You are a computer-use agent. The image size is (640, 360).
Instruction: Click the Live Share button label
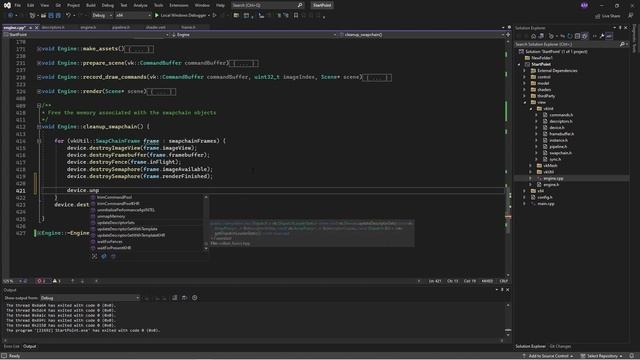click(611, 16)
